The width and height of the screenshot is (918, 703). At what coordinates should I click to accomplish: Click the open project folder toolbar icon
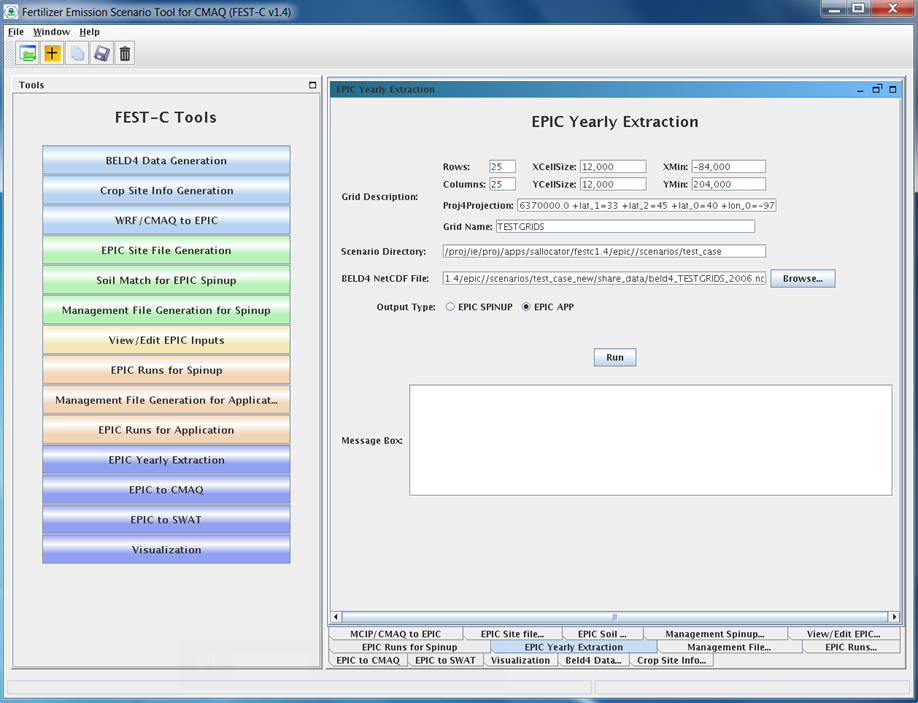point(28,53)
